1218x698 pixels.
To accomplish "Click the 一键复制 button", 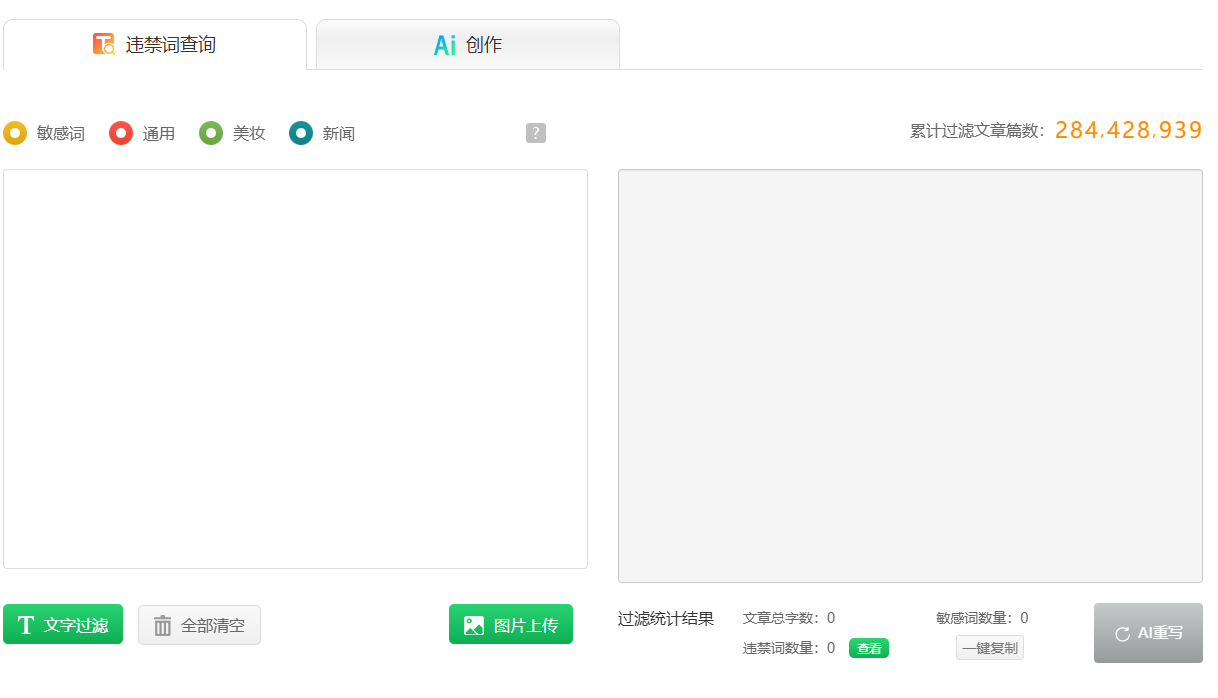I will point(989,647).
